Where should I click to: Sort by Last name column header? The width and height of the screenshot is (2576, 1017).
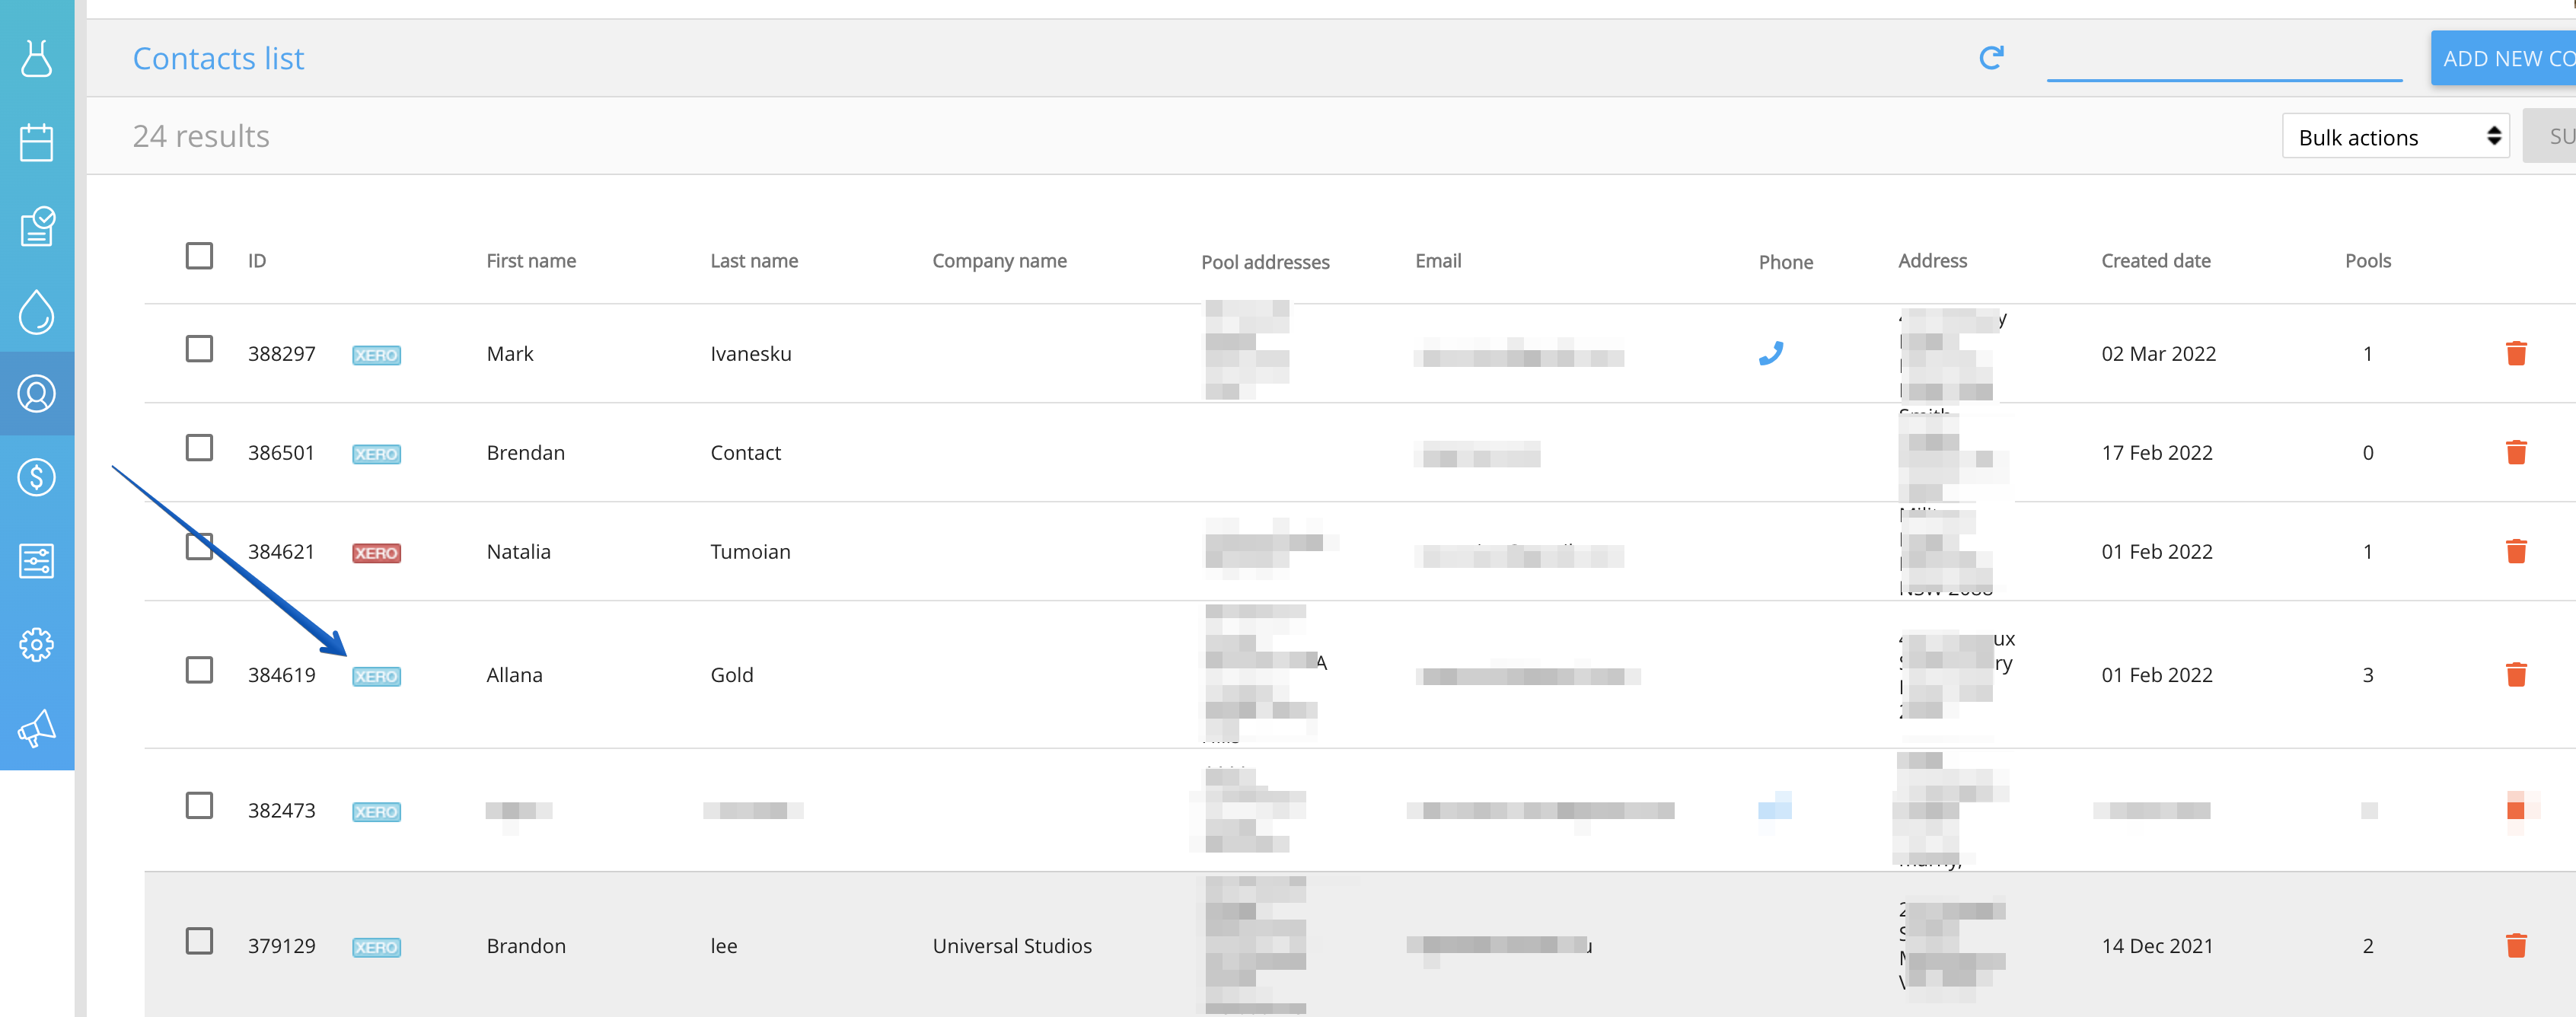pyautogui.click(x=753, y=261)
